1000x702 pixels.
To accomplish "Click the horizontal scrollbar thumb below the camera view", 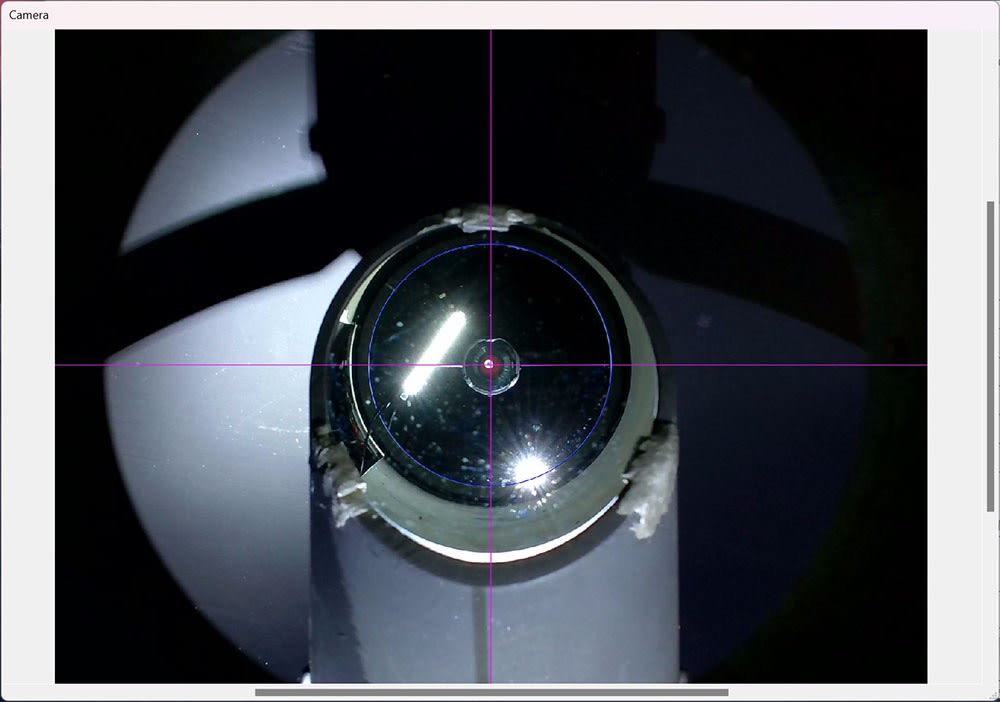I will [492, 692].
